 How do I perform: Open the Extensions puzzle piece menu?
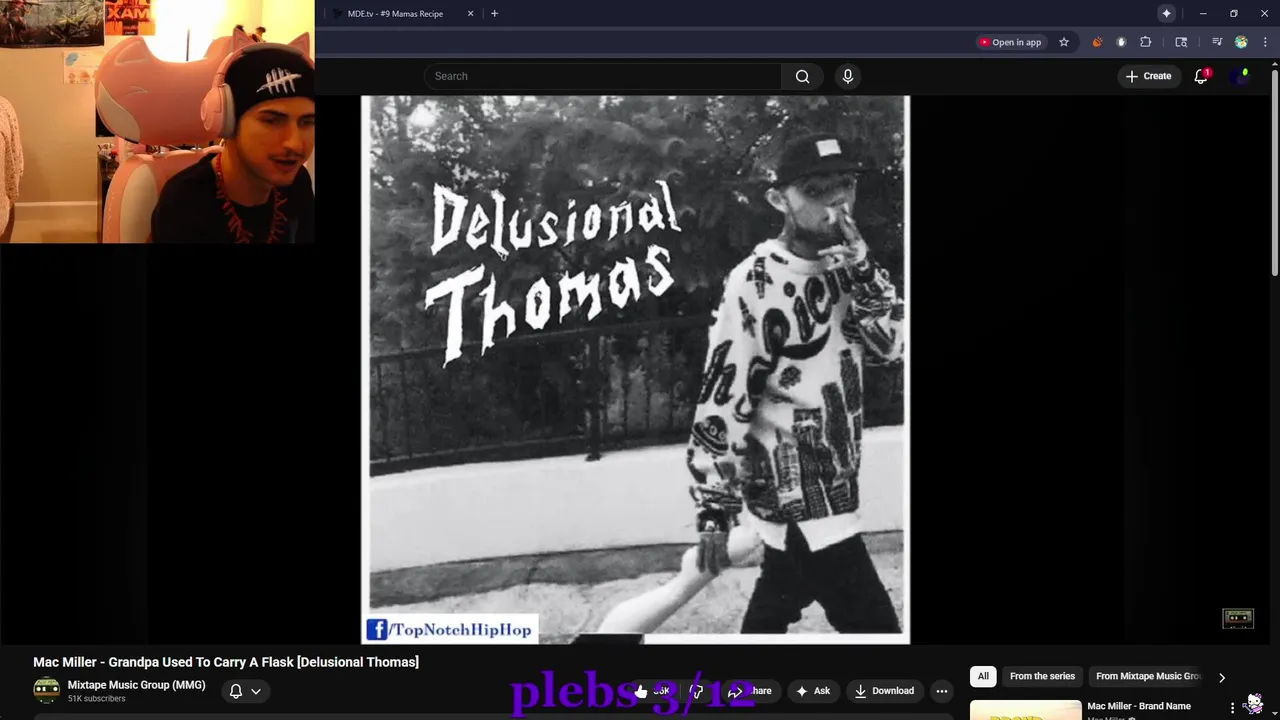pyautogui.click(x=1146, y=42)
